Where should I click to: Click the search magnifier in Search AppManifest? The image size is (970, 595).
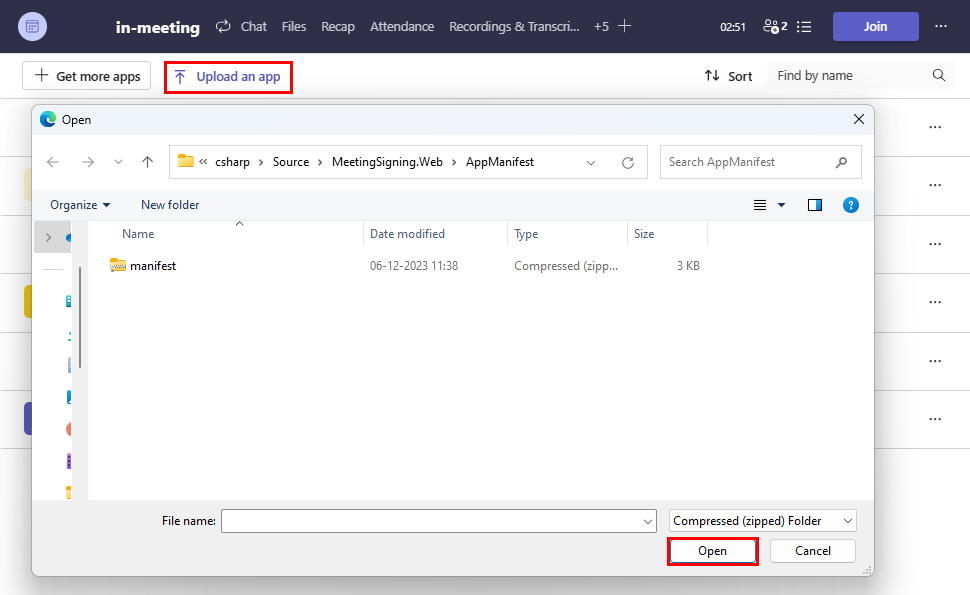841,162
